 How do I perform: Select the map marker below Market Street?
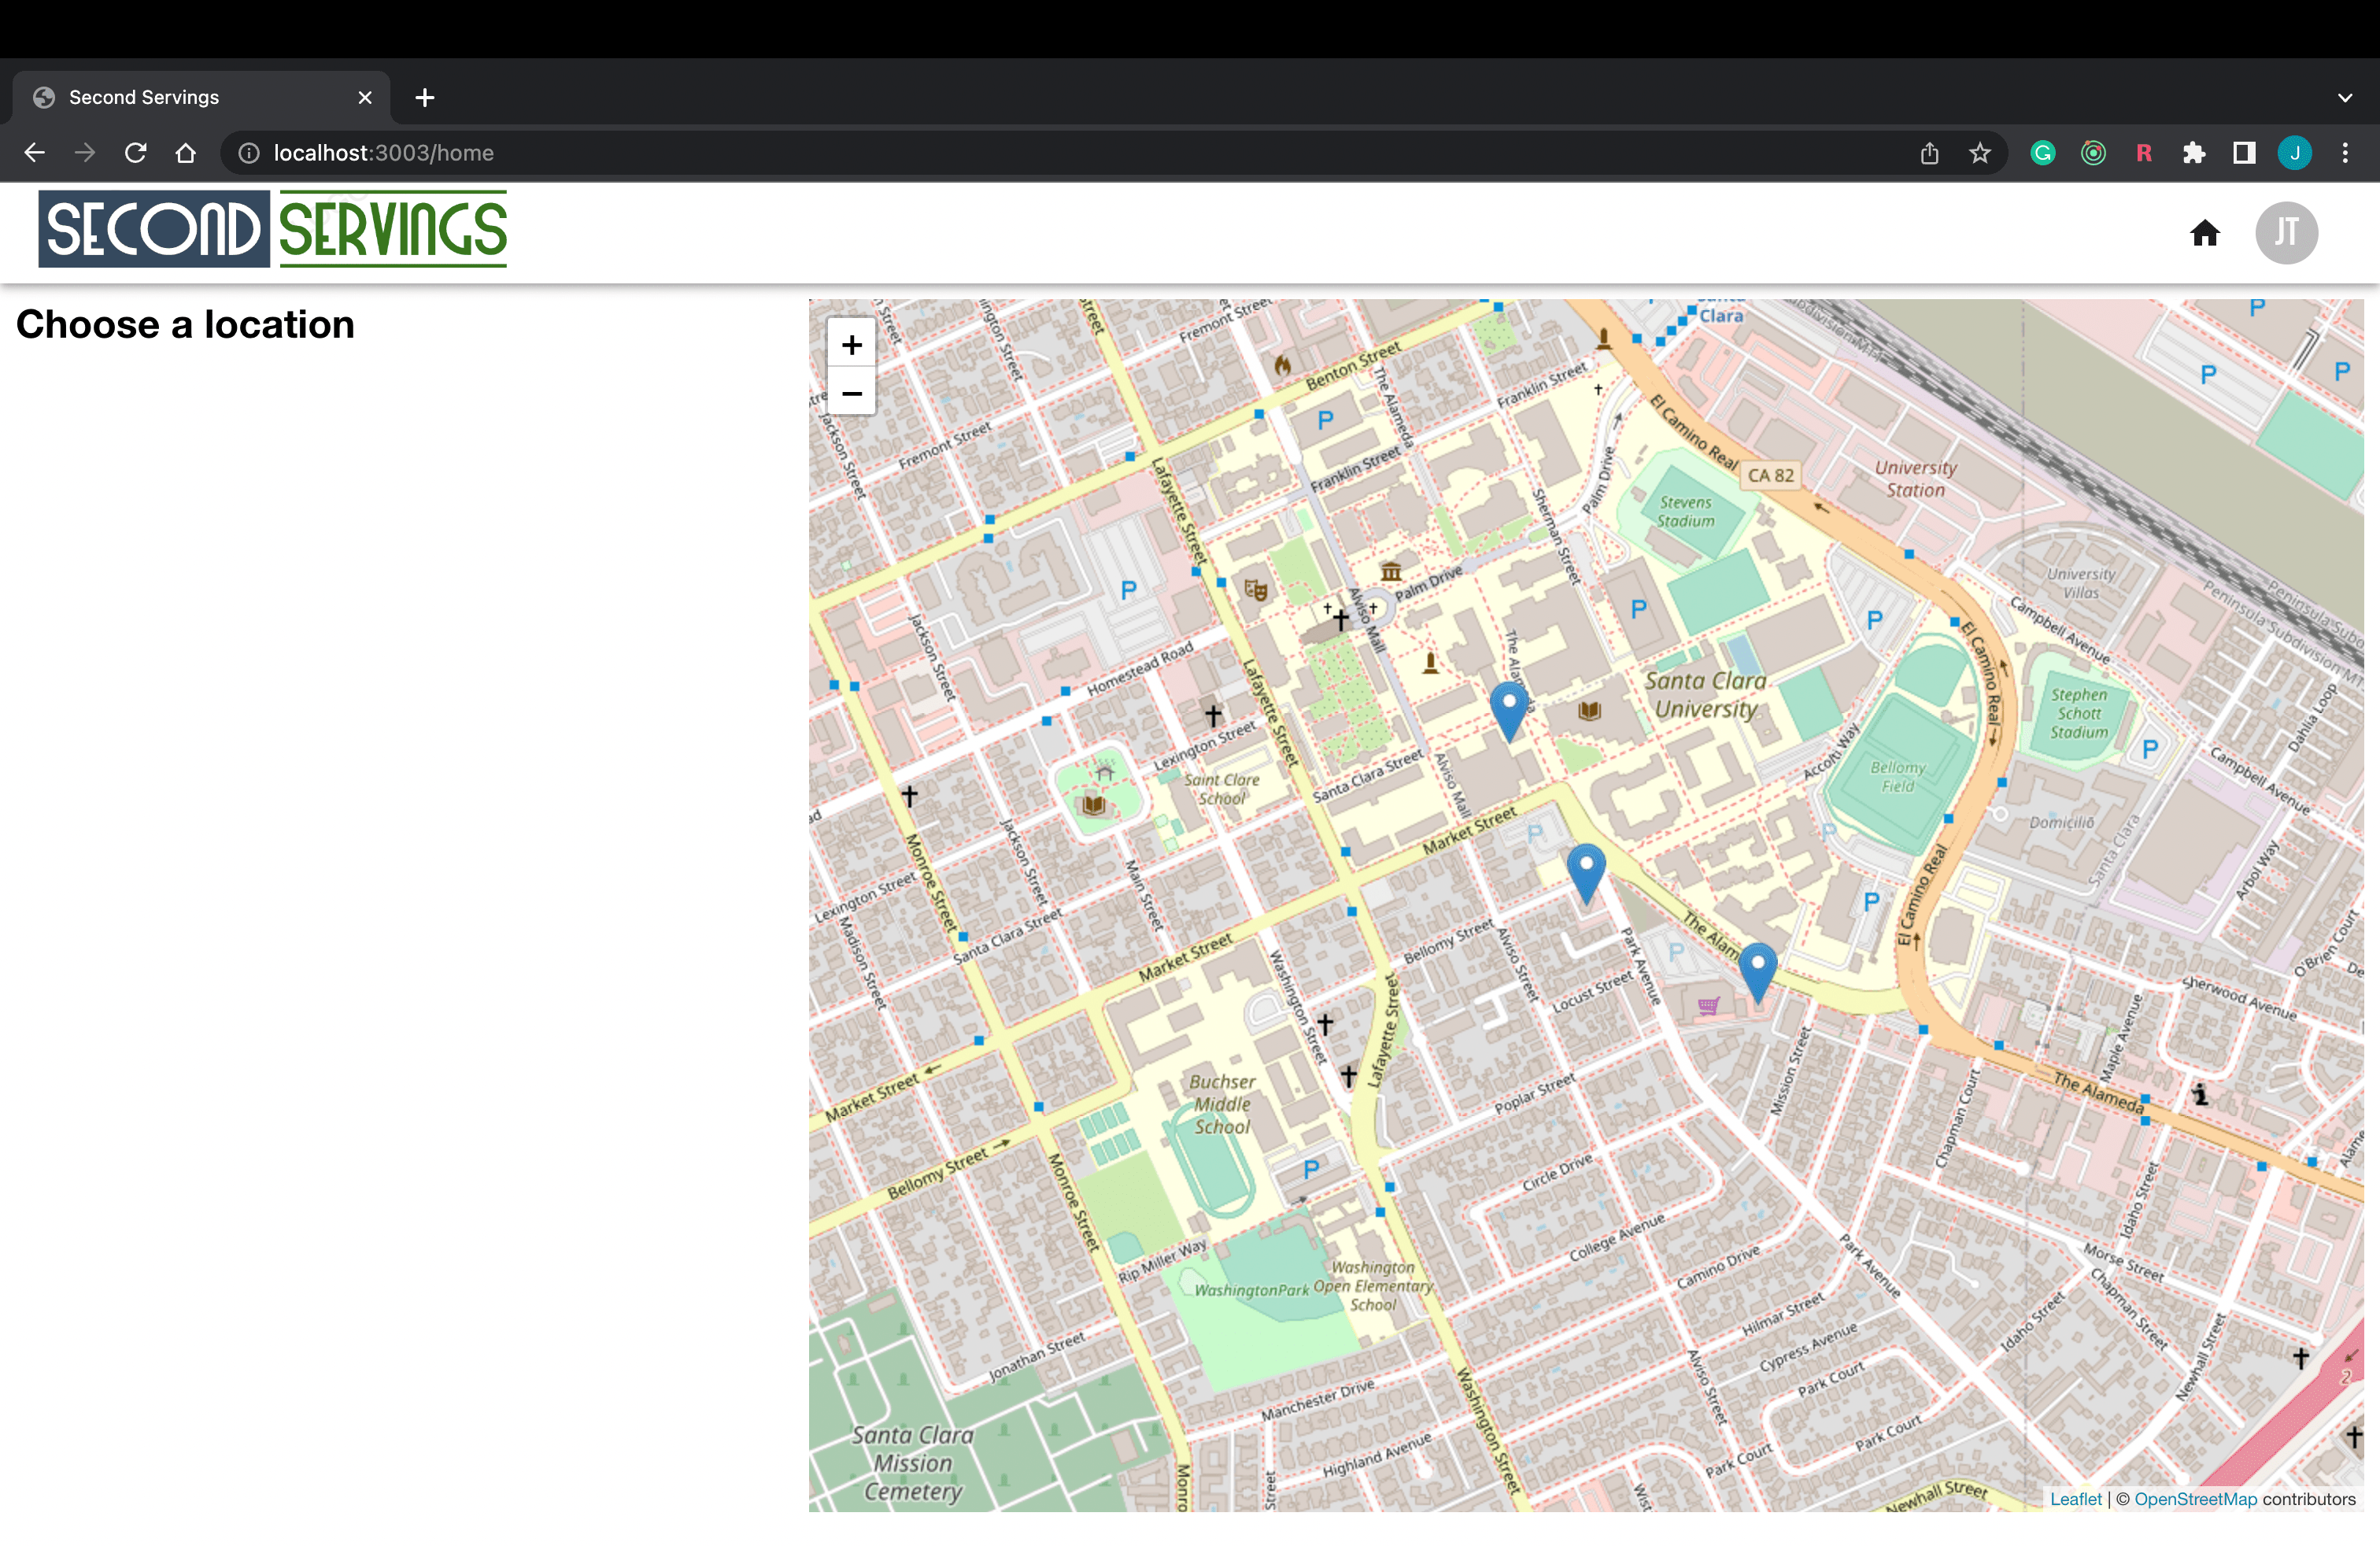1585,870
